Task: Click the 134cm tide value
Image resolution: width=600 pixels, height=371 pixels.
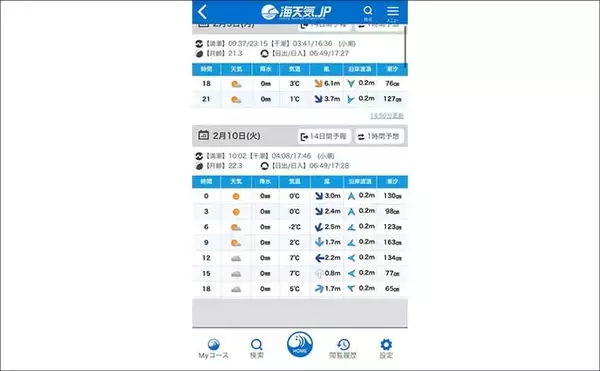Action: [392, 258]
